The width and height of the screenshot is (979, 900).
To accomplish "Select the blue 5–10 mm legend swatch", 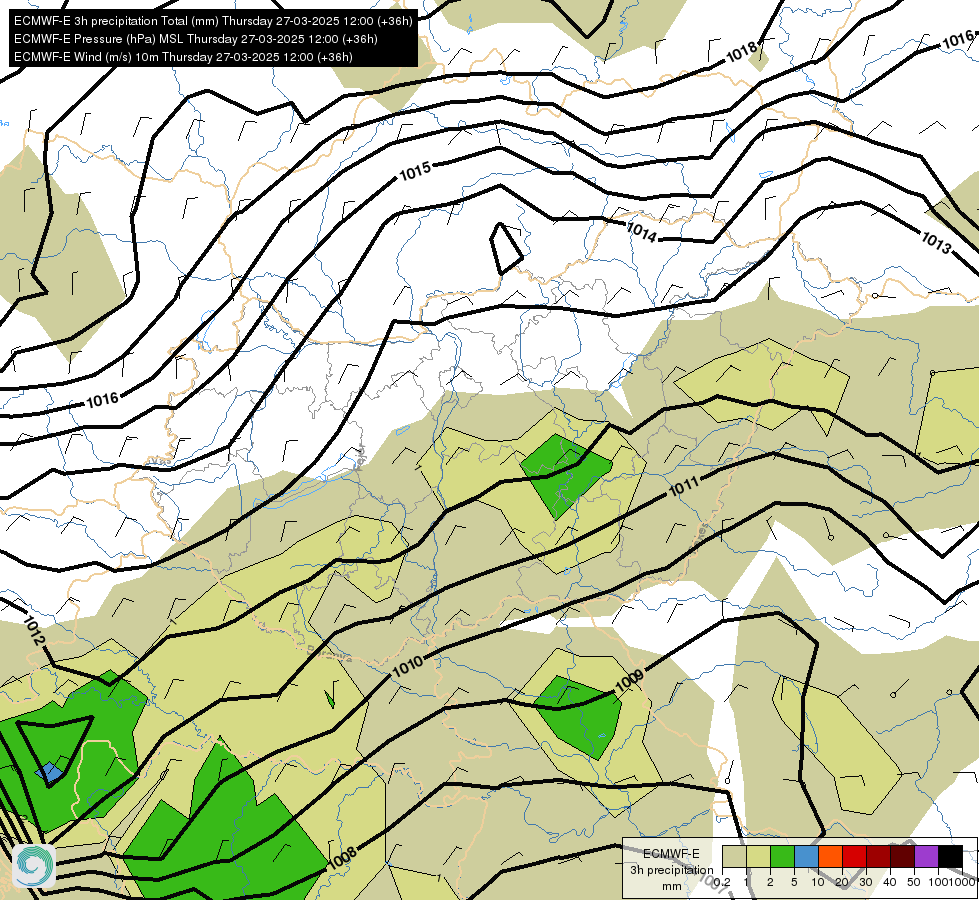I will [806, 856].
